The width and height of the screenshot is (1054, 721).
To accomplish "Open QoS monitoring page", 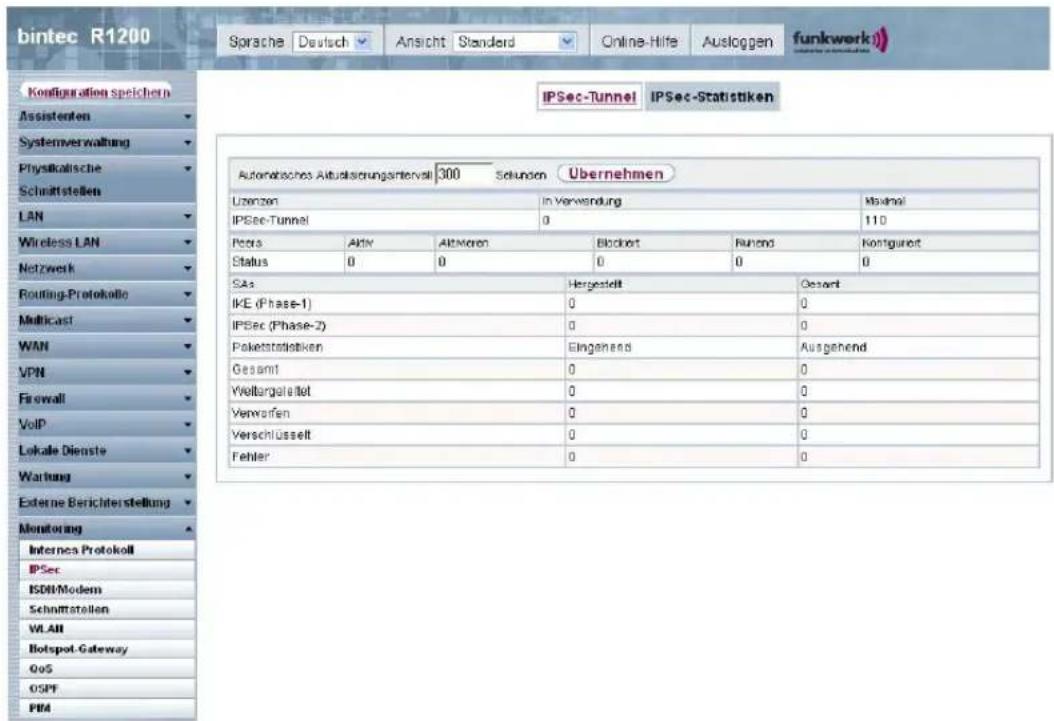I will point(108,669).
